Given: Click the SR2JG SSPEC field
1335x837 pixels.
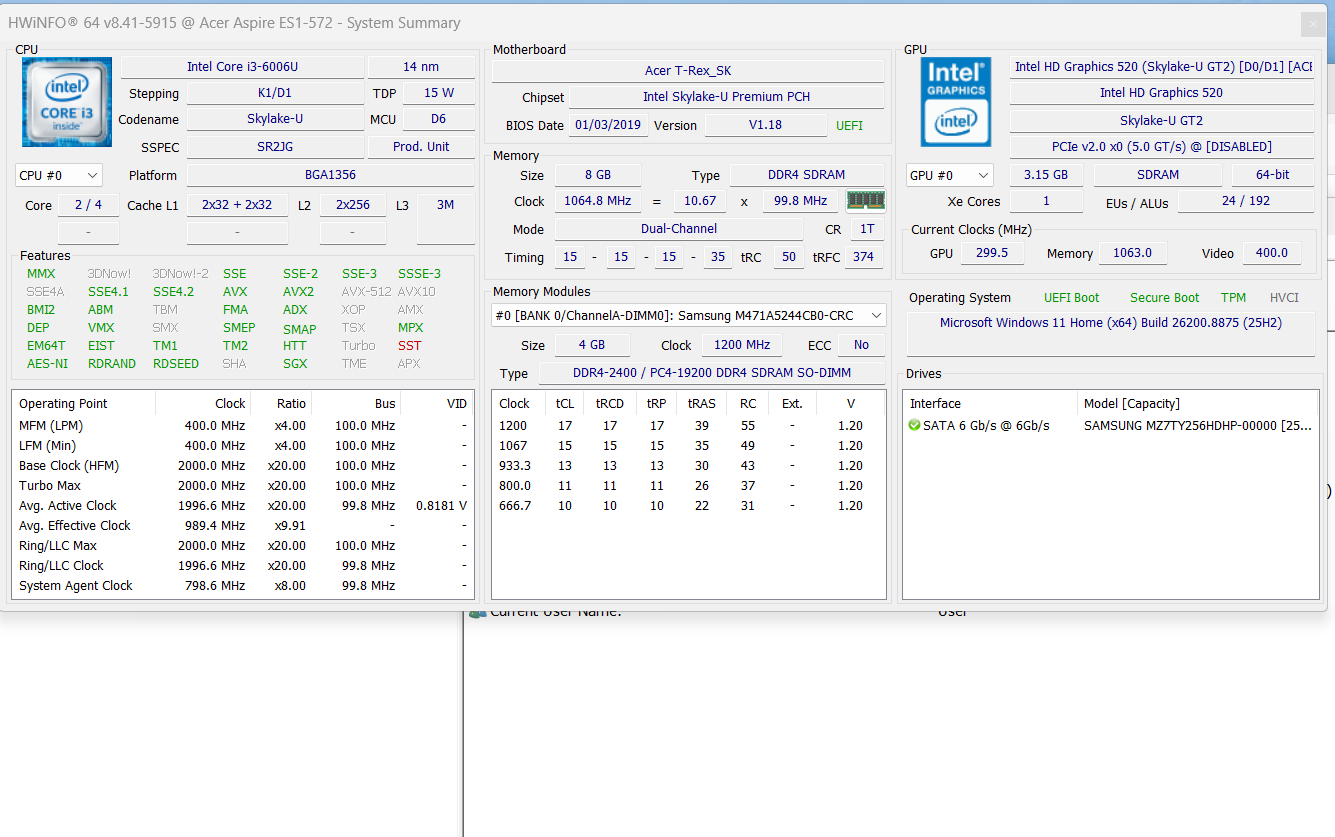Looking at the screenshot, I should (x=275, y=146).
